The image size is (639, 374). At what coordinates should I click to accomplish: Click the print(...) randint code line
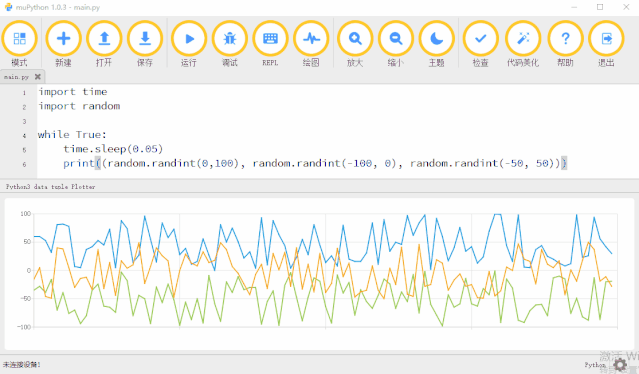coord(315,163)
